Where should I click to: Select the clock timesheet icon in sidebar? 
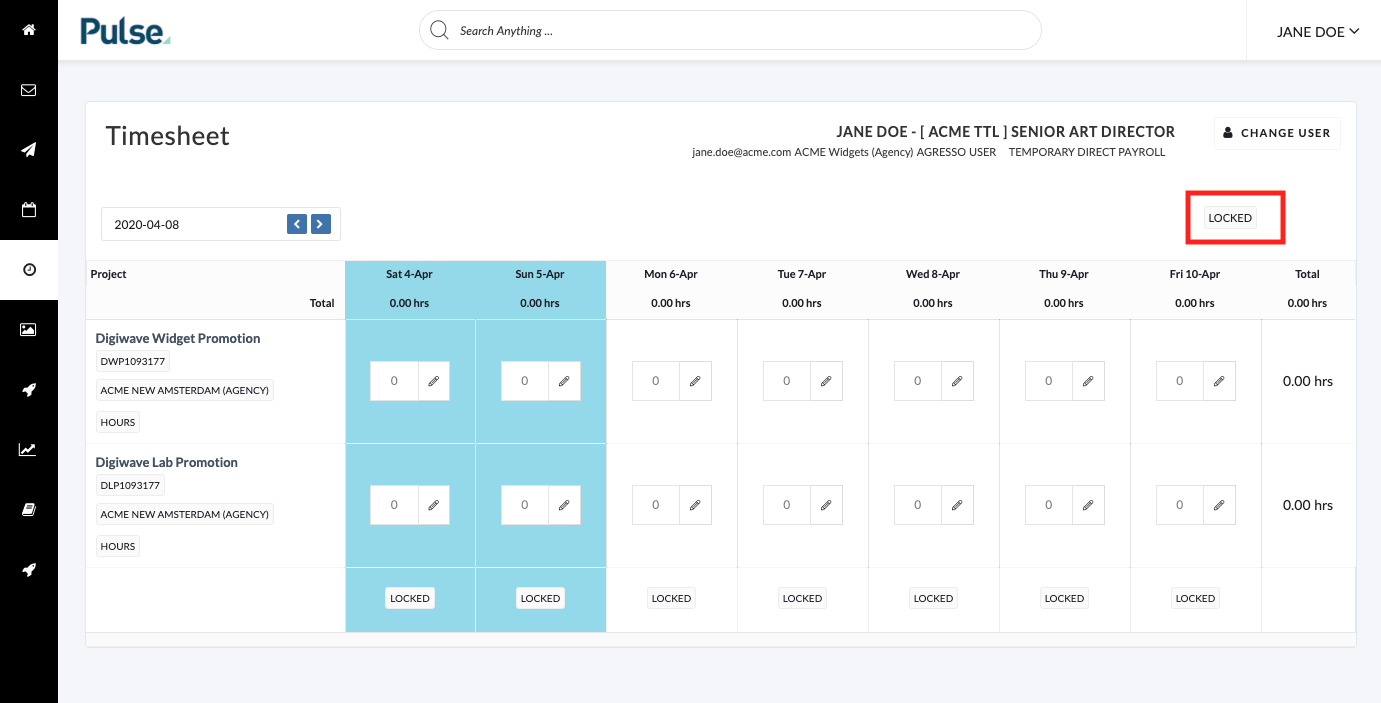coord(29,270)
